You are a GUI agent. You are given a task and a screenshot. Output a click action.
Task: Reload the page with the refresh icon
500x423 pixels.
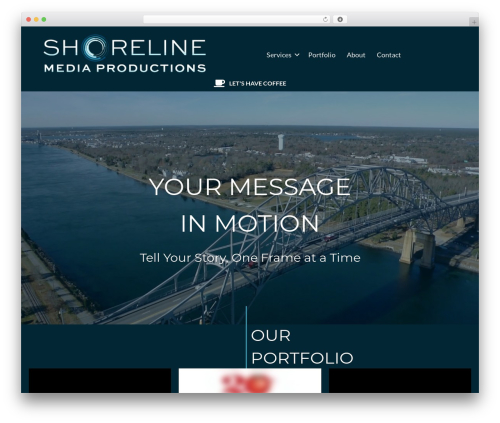tap(325, 20)
